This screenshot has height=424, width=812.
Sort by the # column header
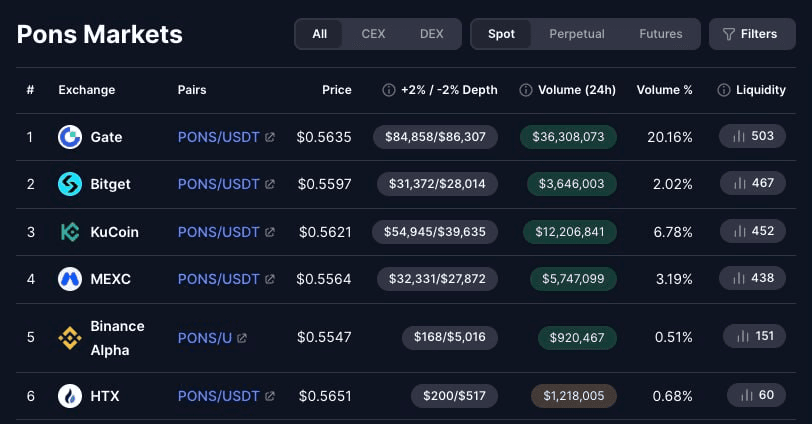[31, 90]
